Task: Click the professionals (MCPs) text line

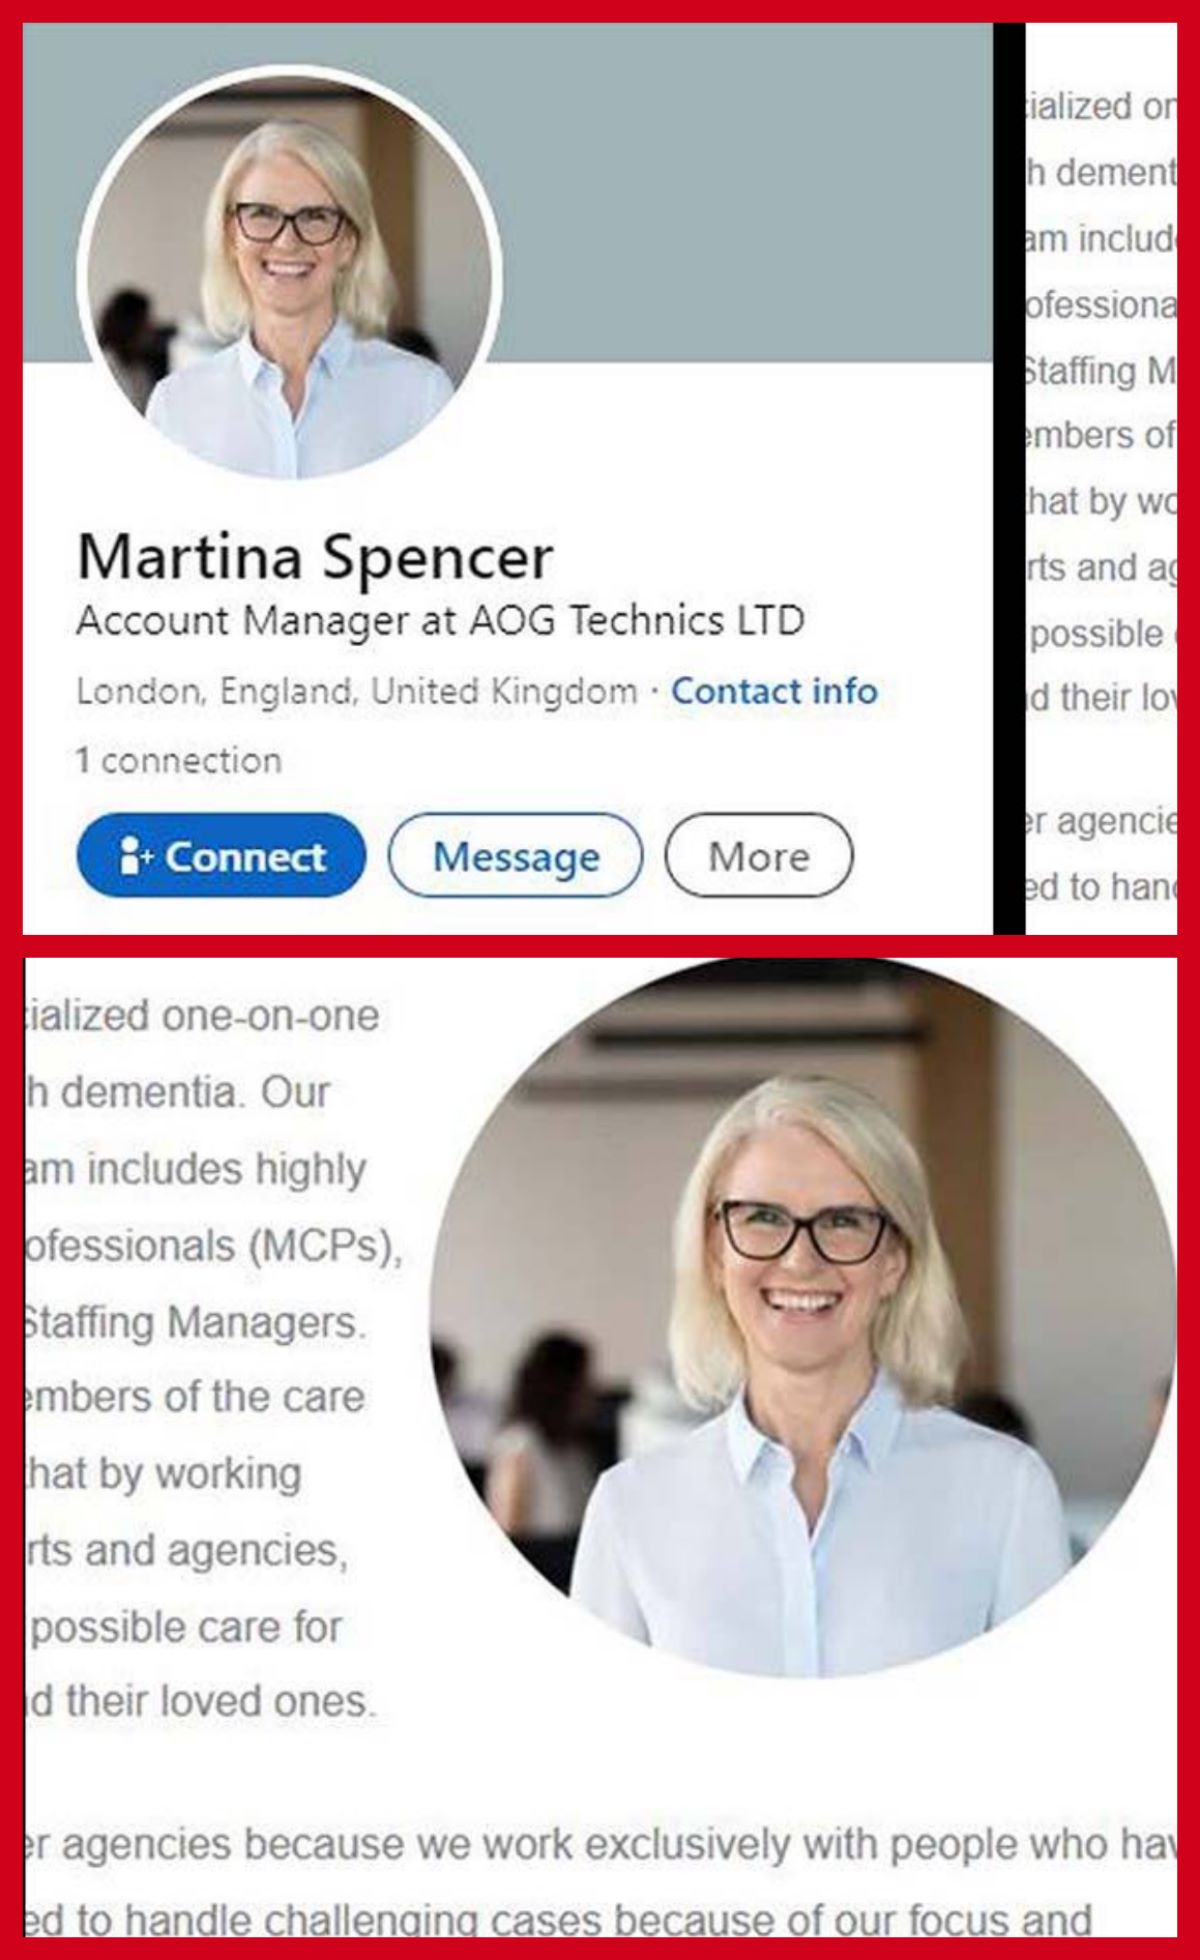Action: [x=213, y=1247]
